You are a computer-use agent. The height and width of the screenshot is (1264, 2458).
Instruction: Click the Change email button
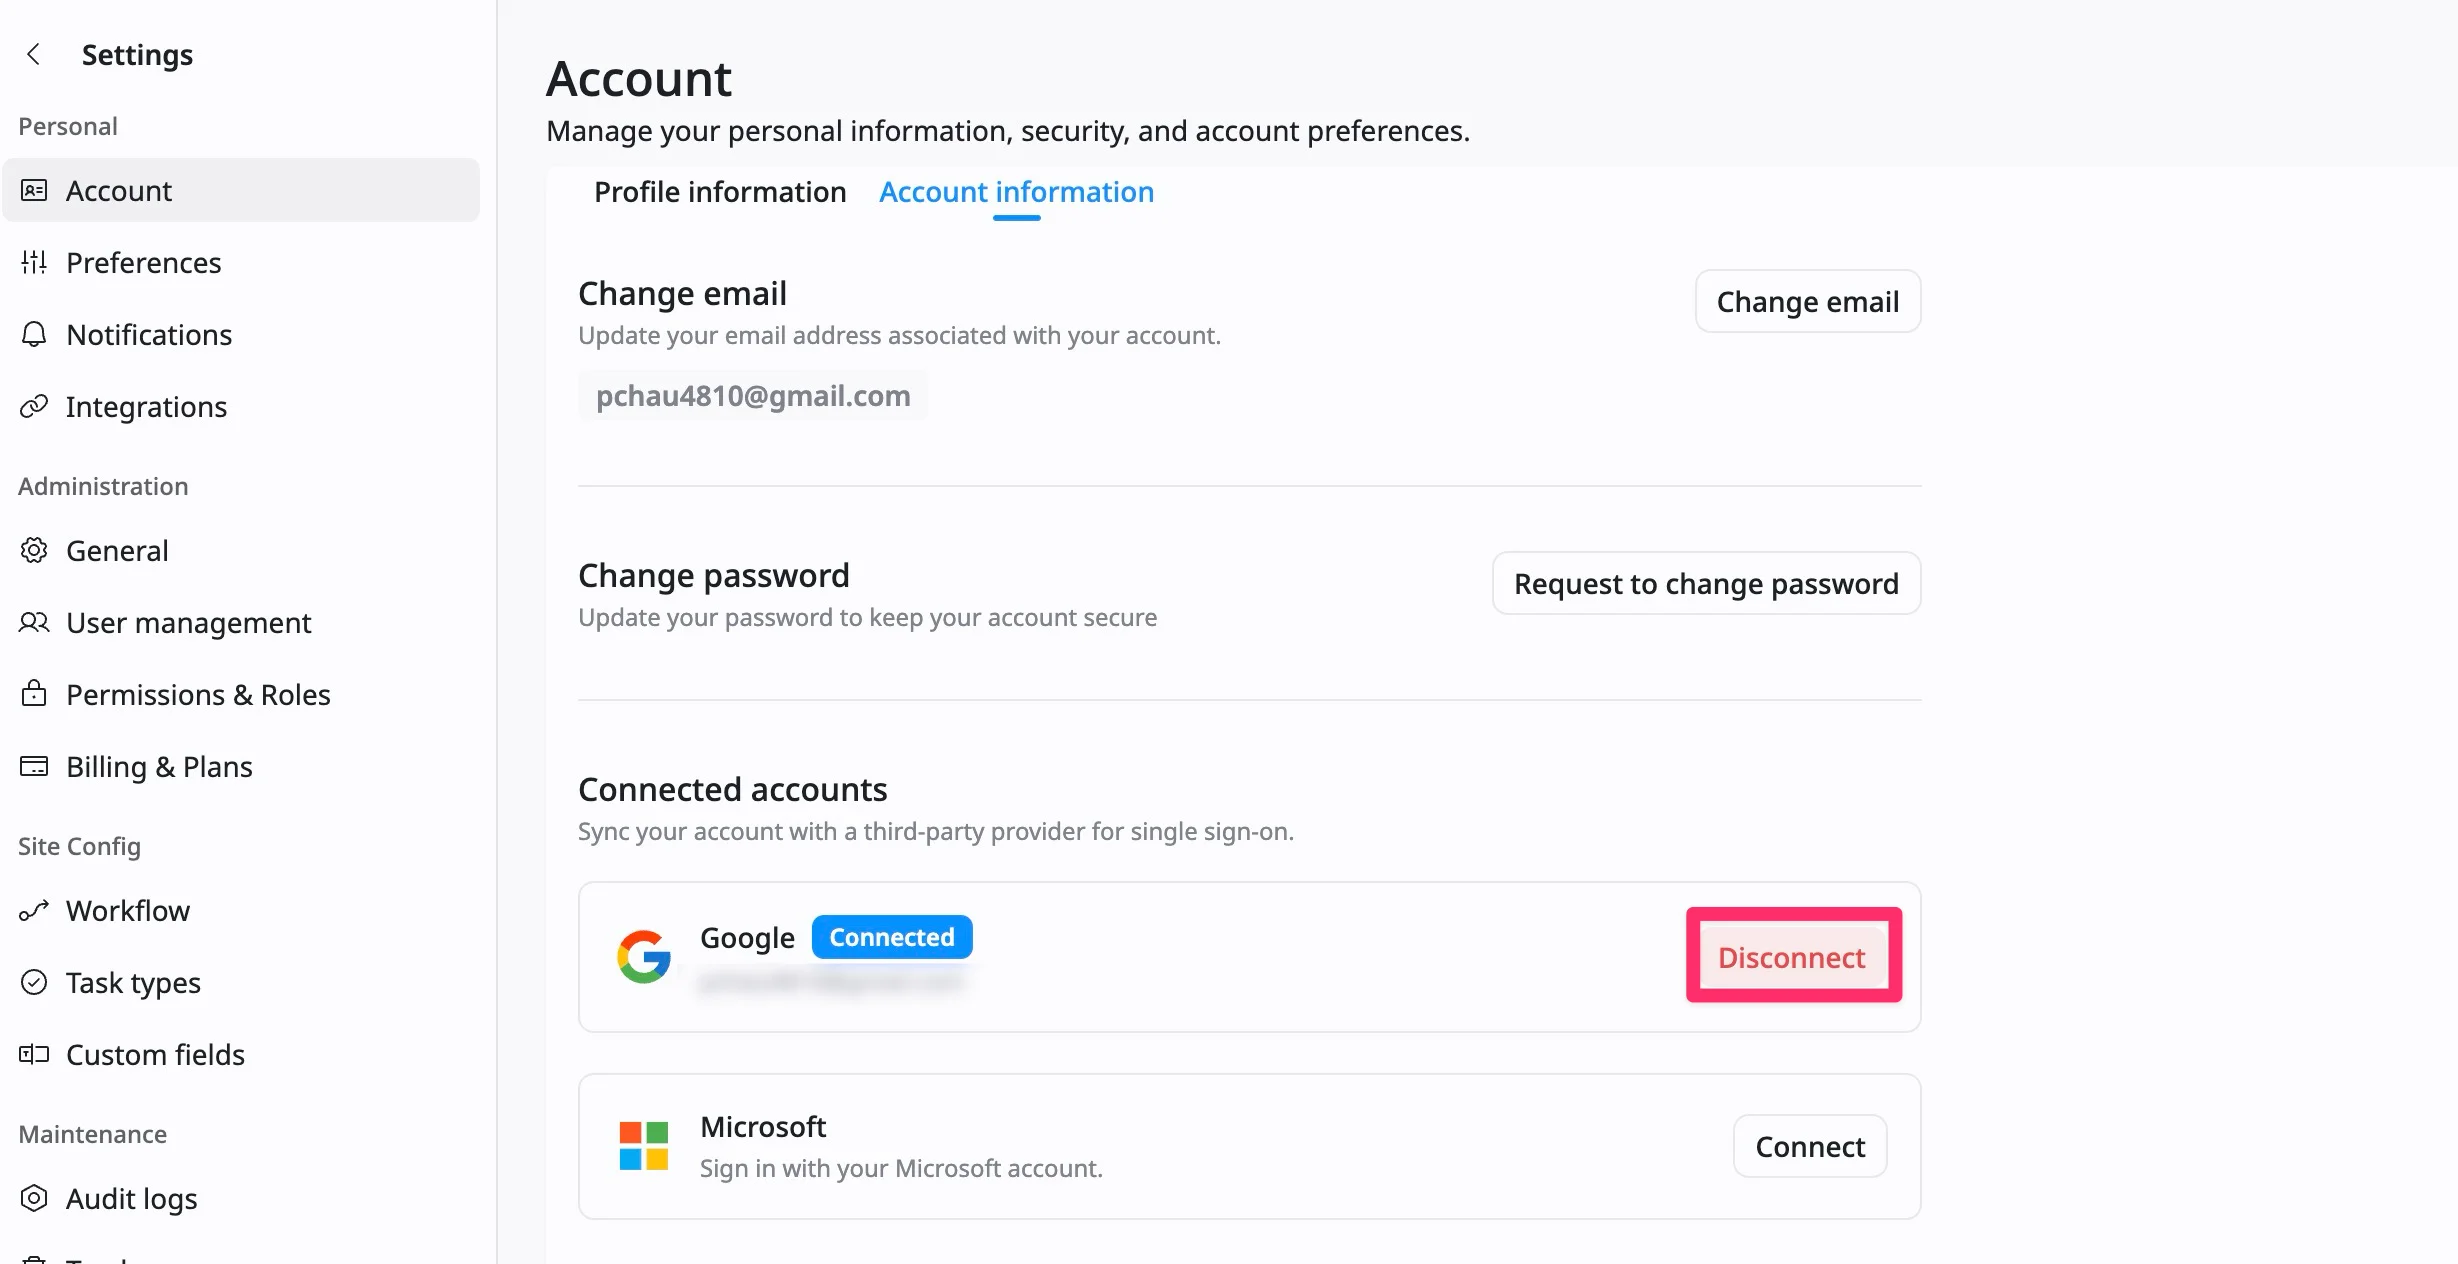(1807, 301)
